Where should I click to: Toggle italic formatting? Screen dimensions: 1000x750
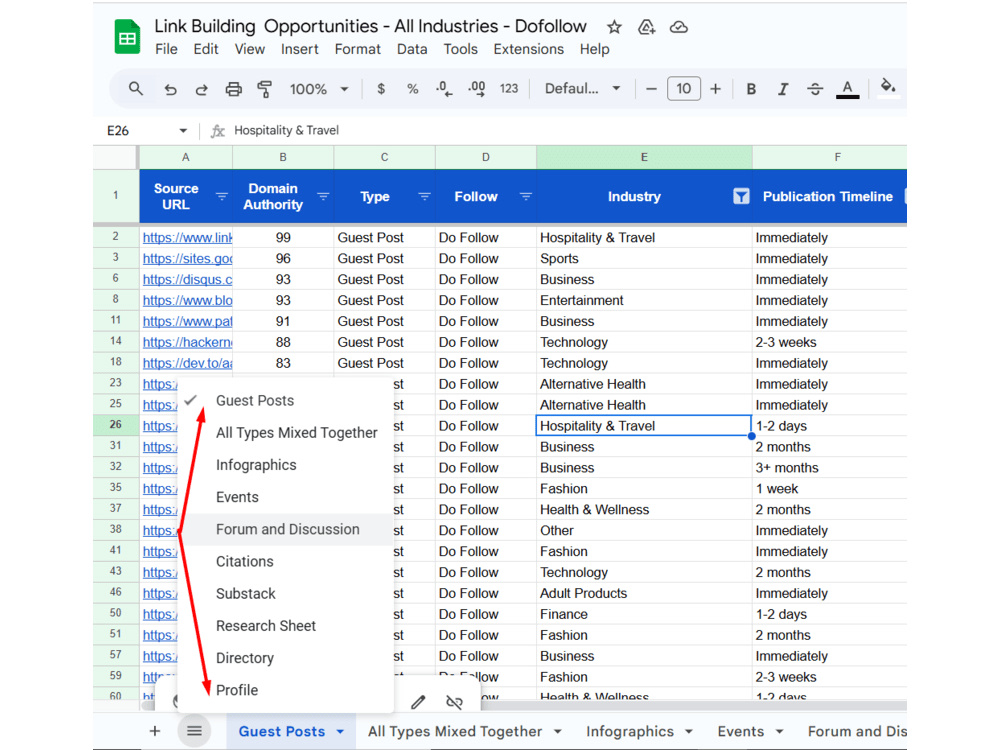coord(783,89)
